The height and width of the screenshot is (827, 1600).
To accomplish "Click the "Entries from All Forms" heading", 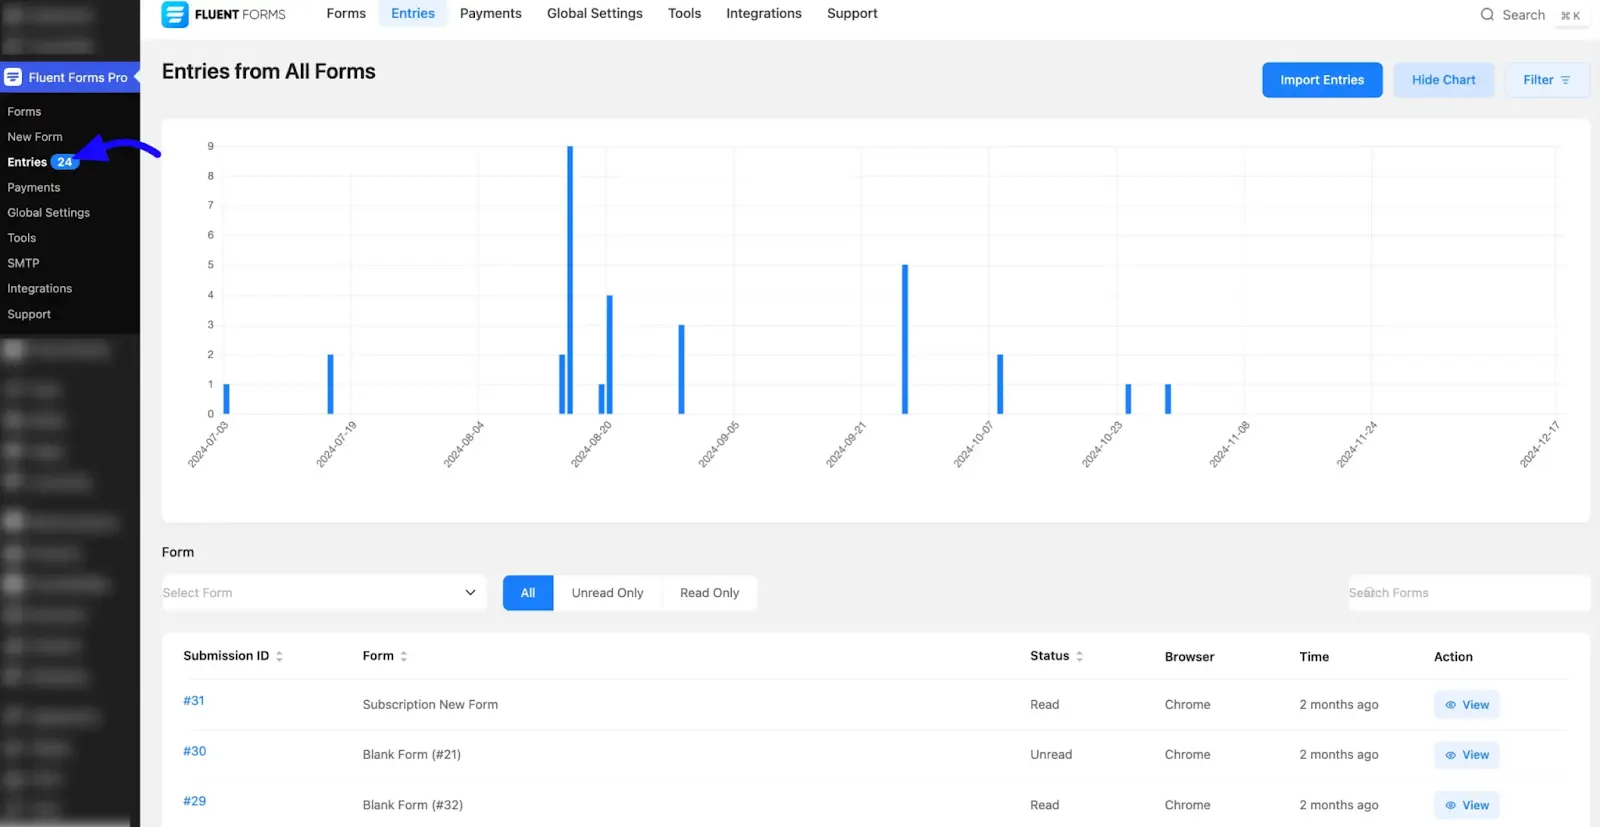I will [269, 72].
